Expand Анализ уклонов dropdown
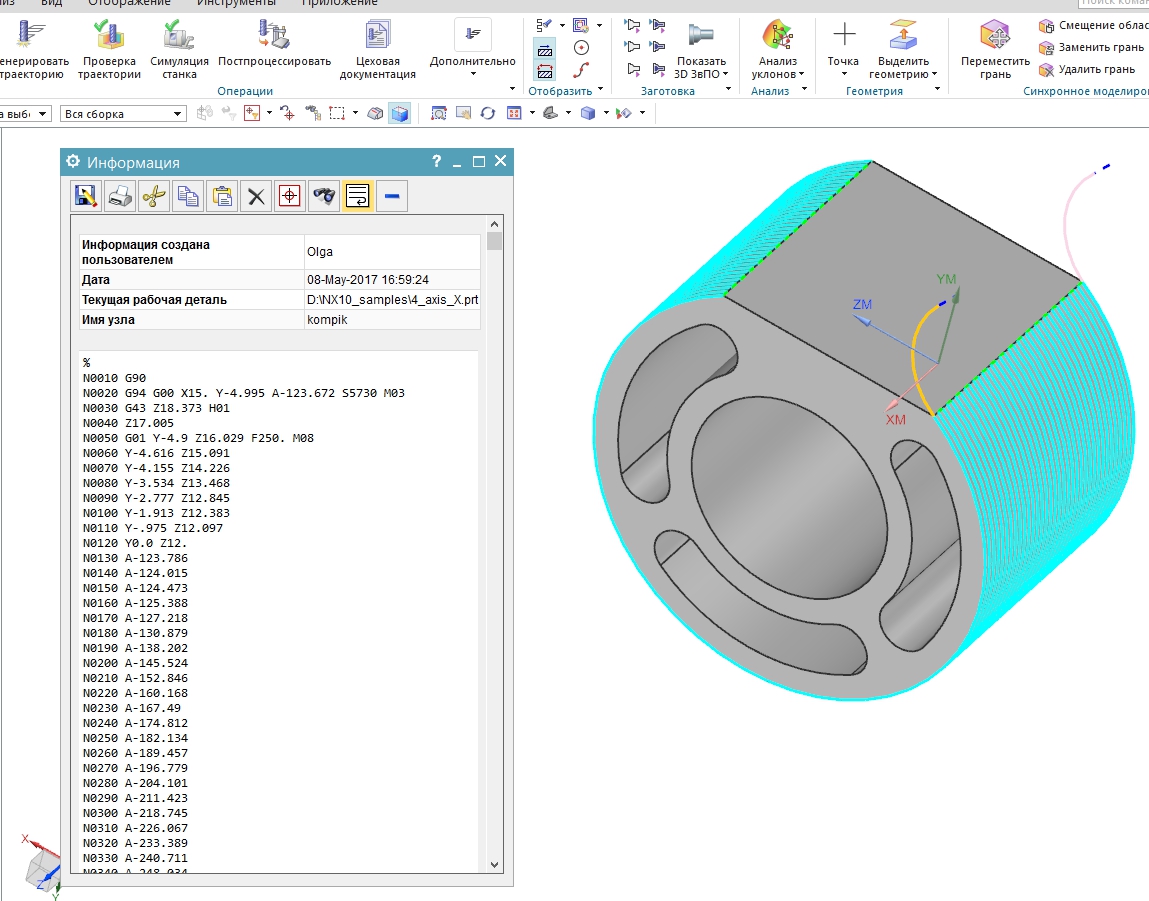The height and width of the screenshot is (901, 1149). coord(801,74)
